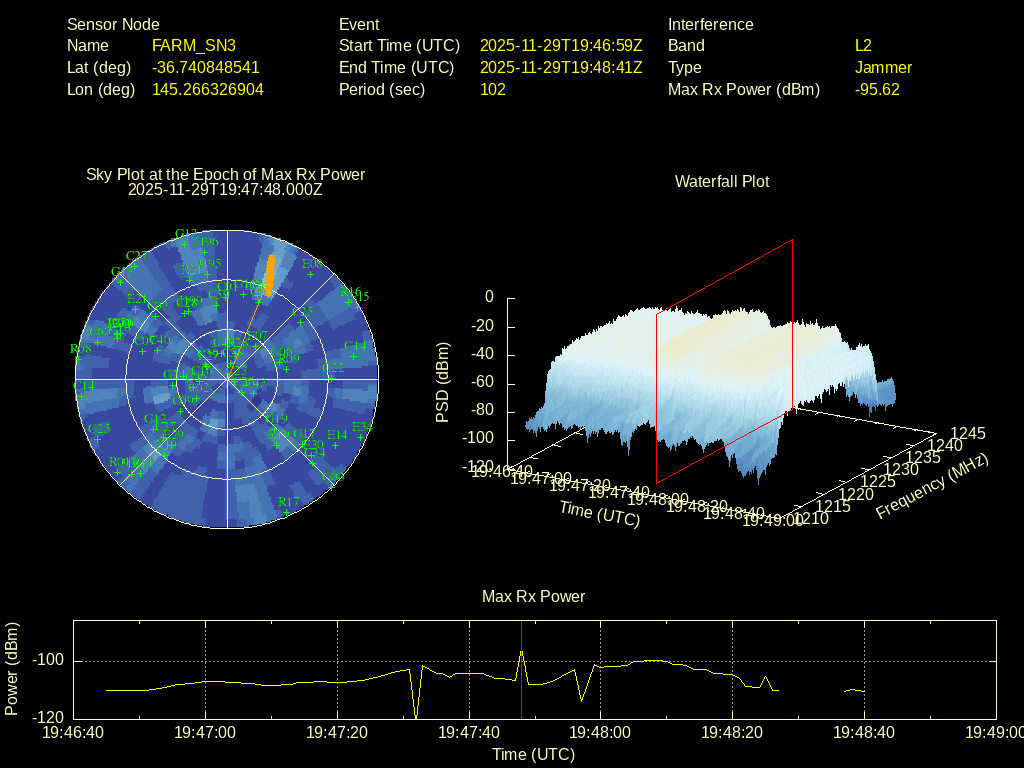Screen dimensions: 1024x768
Task: Click the L2 band value
Action: coord(863,46)
